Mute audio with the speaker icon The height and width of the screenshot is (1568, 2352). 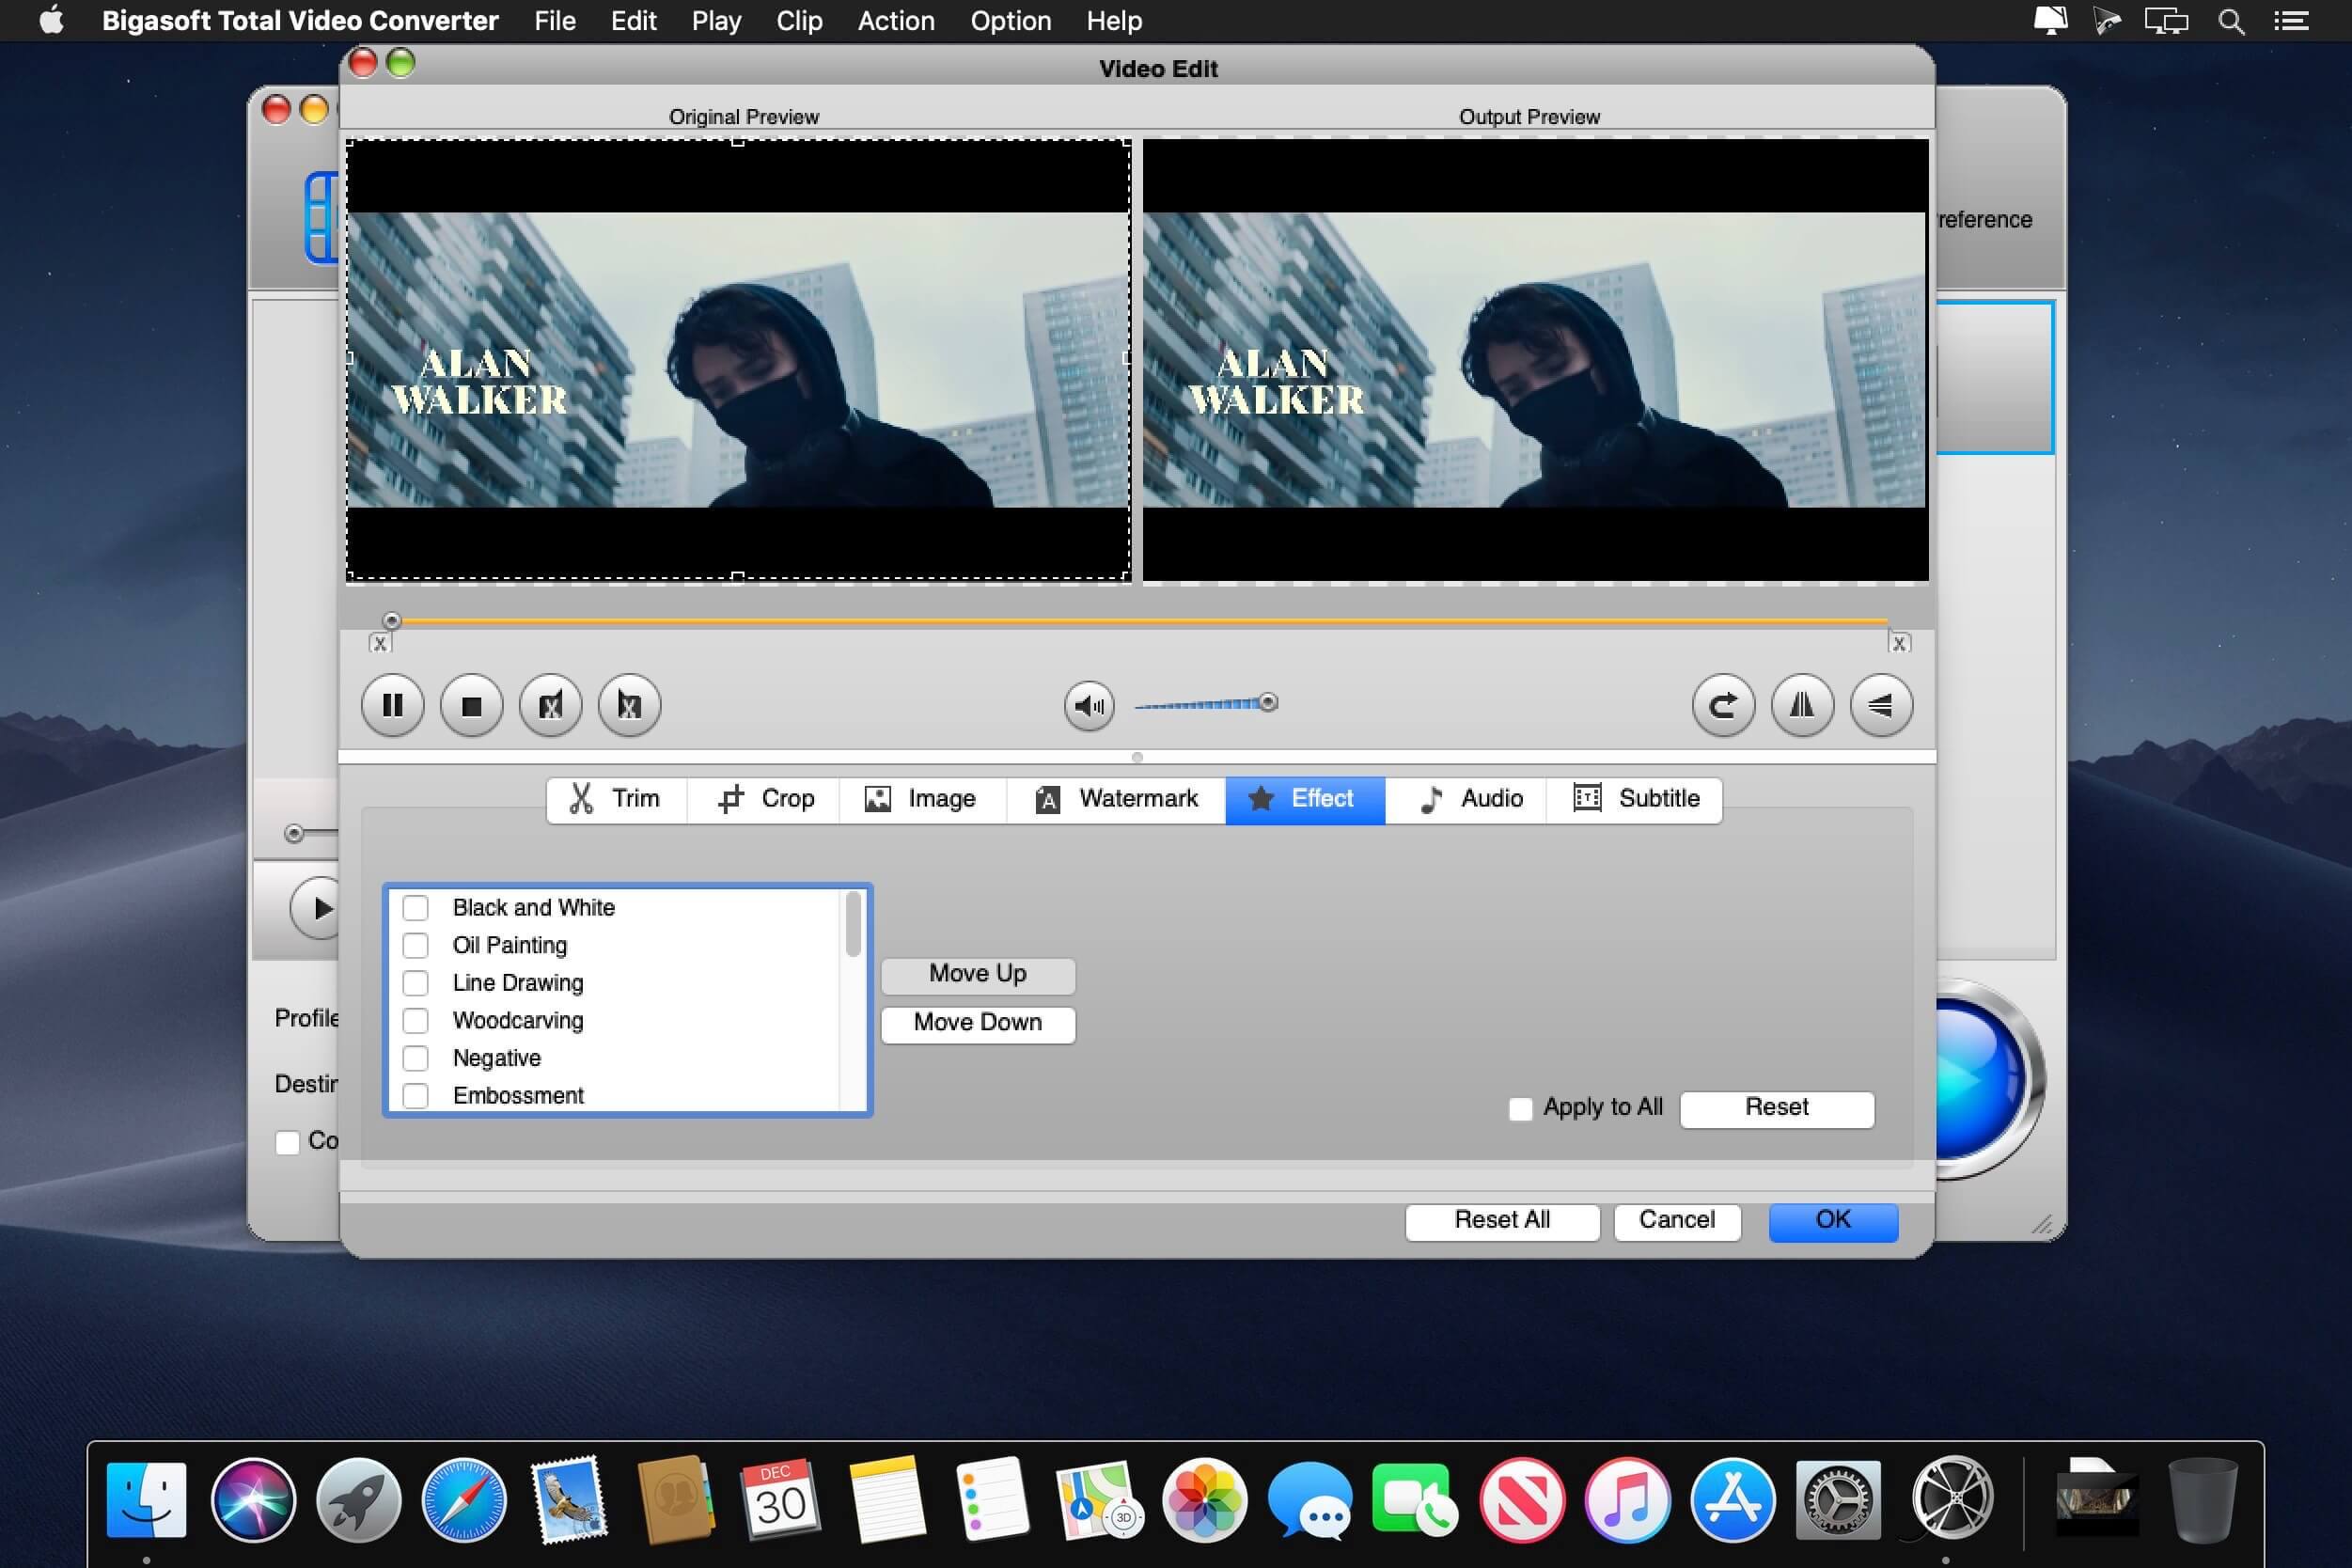[1089, 706]
